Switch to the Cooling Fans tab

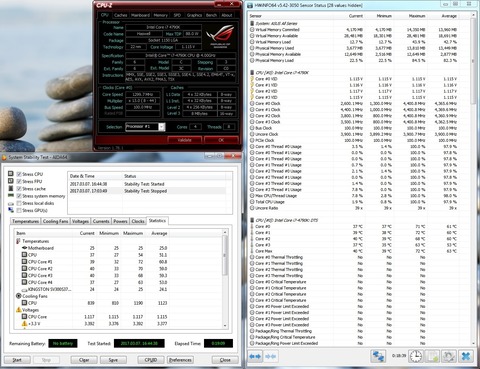55,221
